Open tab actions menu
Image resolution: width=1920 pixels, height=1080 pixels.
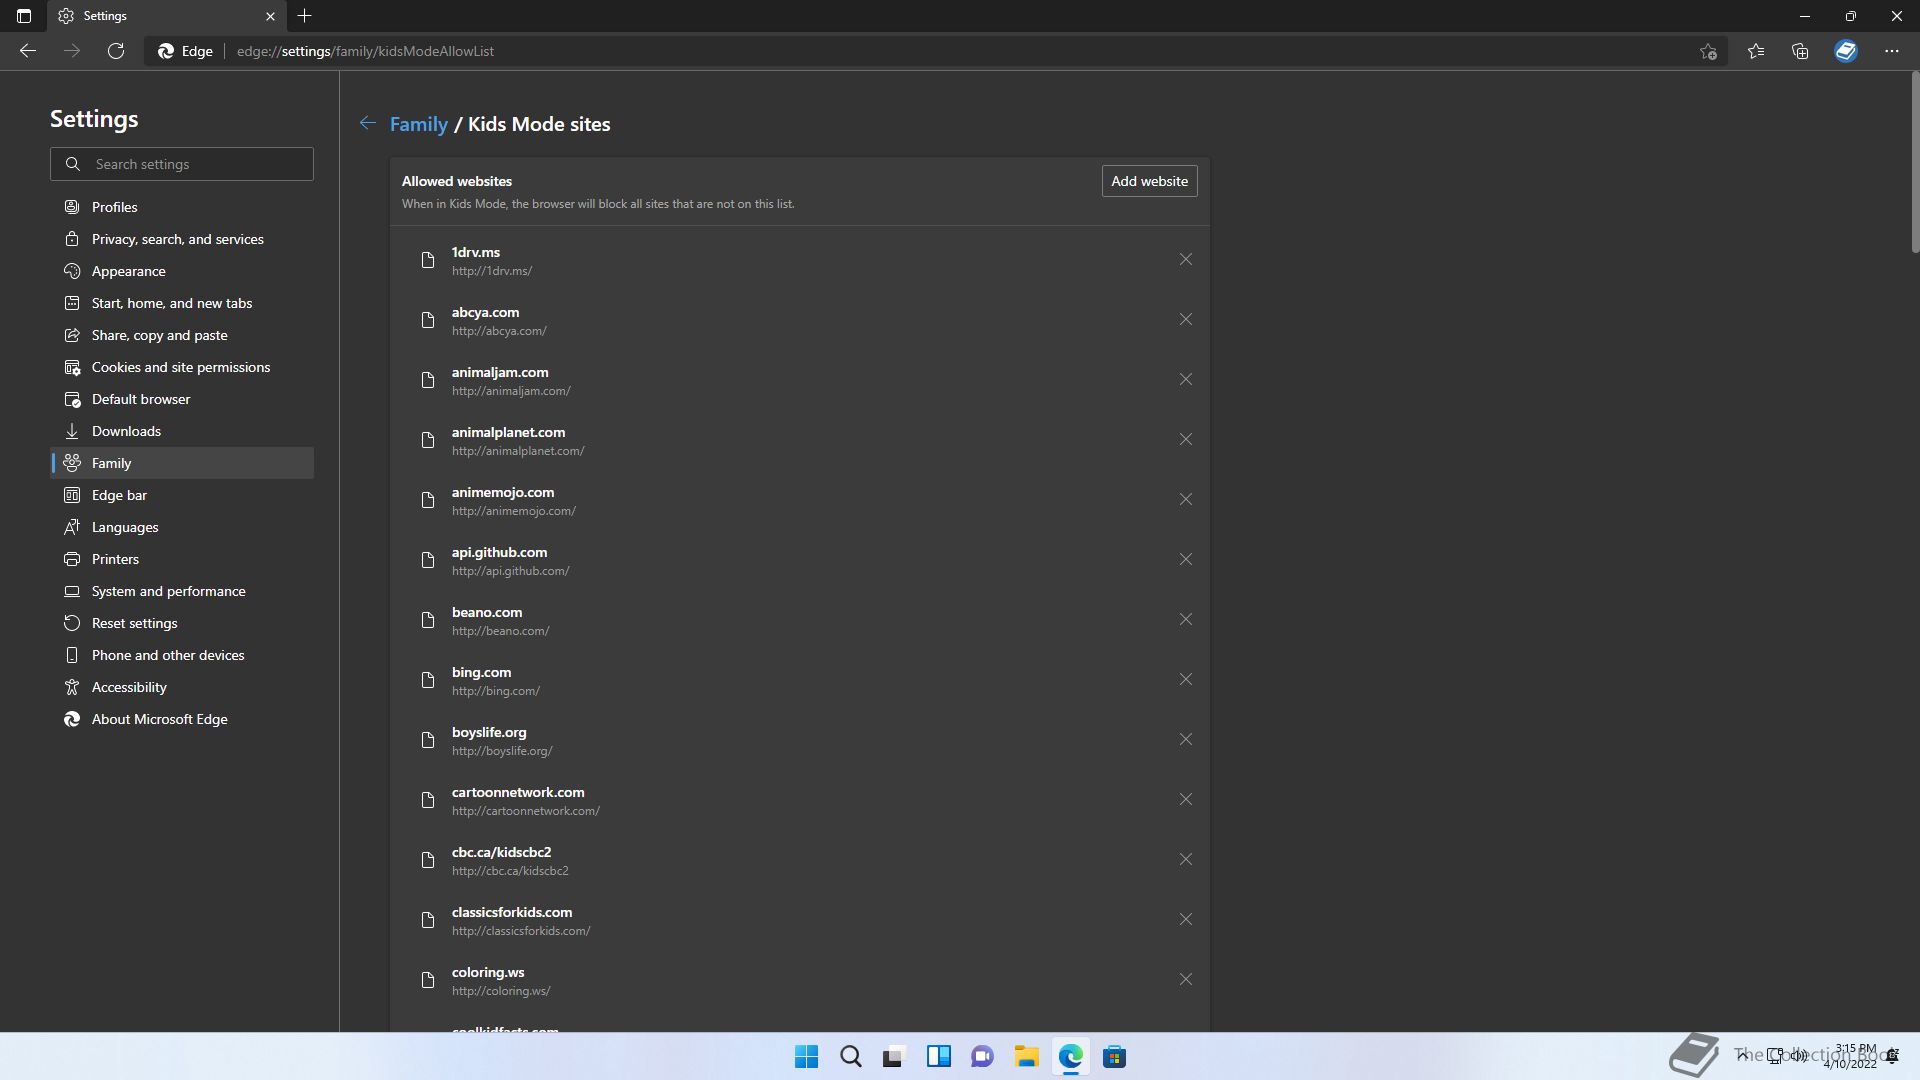[x=24, y=16]
